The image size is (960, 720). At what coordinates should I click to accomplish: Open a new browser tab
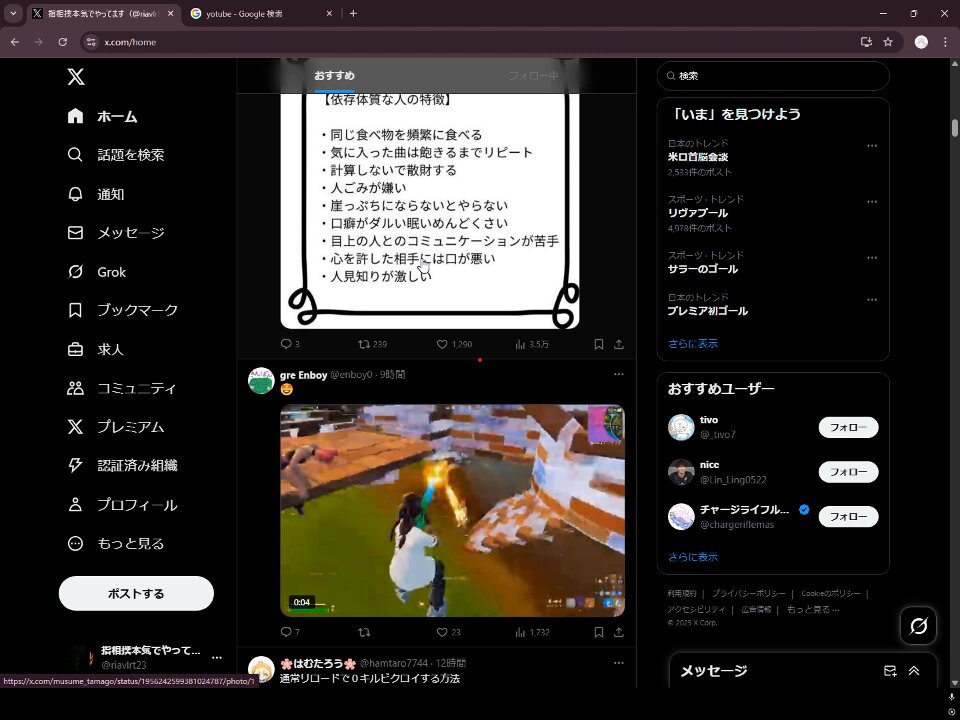pyautogui.click(x=353, y=13)
